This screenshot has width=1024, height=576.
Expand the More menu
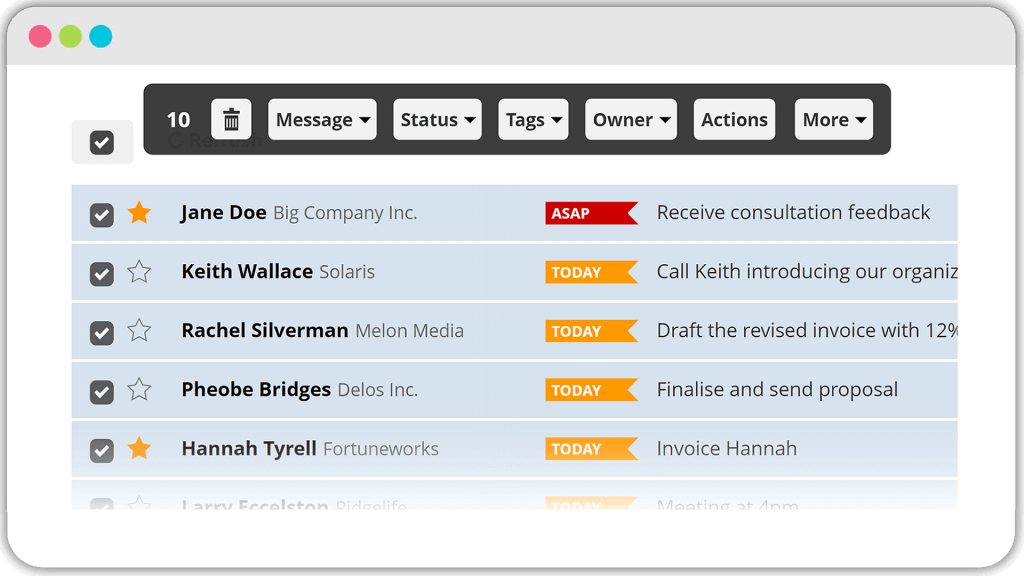pos(833,119)
